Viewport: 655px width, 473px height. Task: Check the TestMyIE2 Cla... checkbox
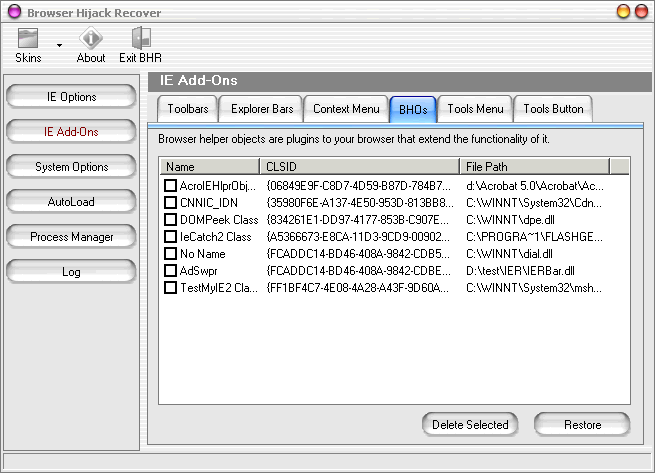coord(170,288)
